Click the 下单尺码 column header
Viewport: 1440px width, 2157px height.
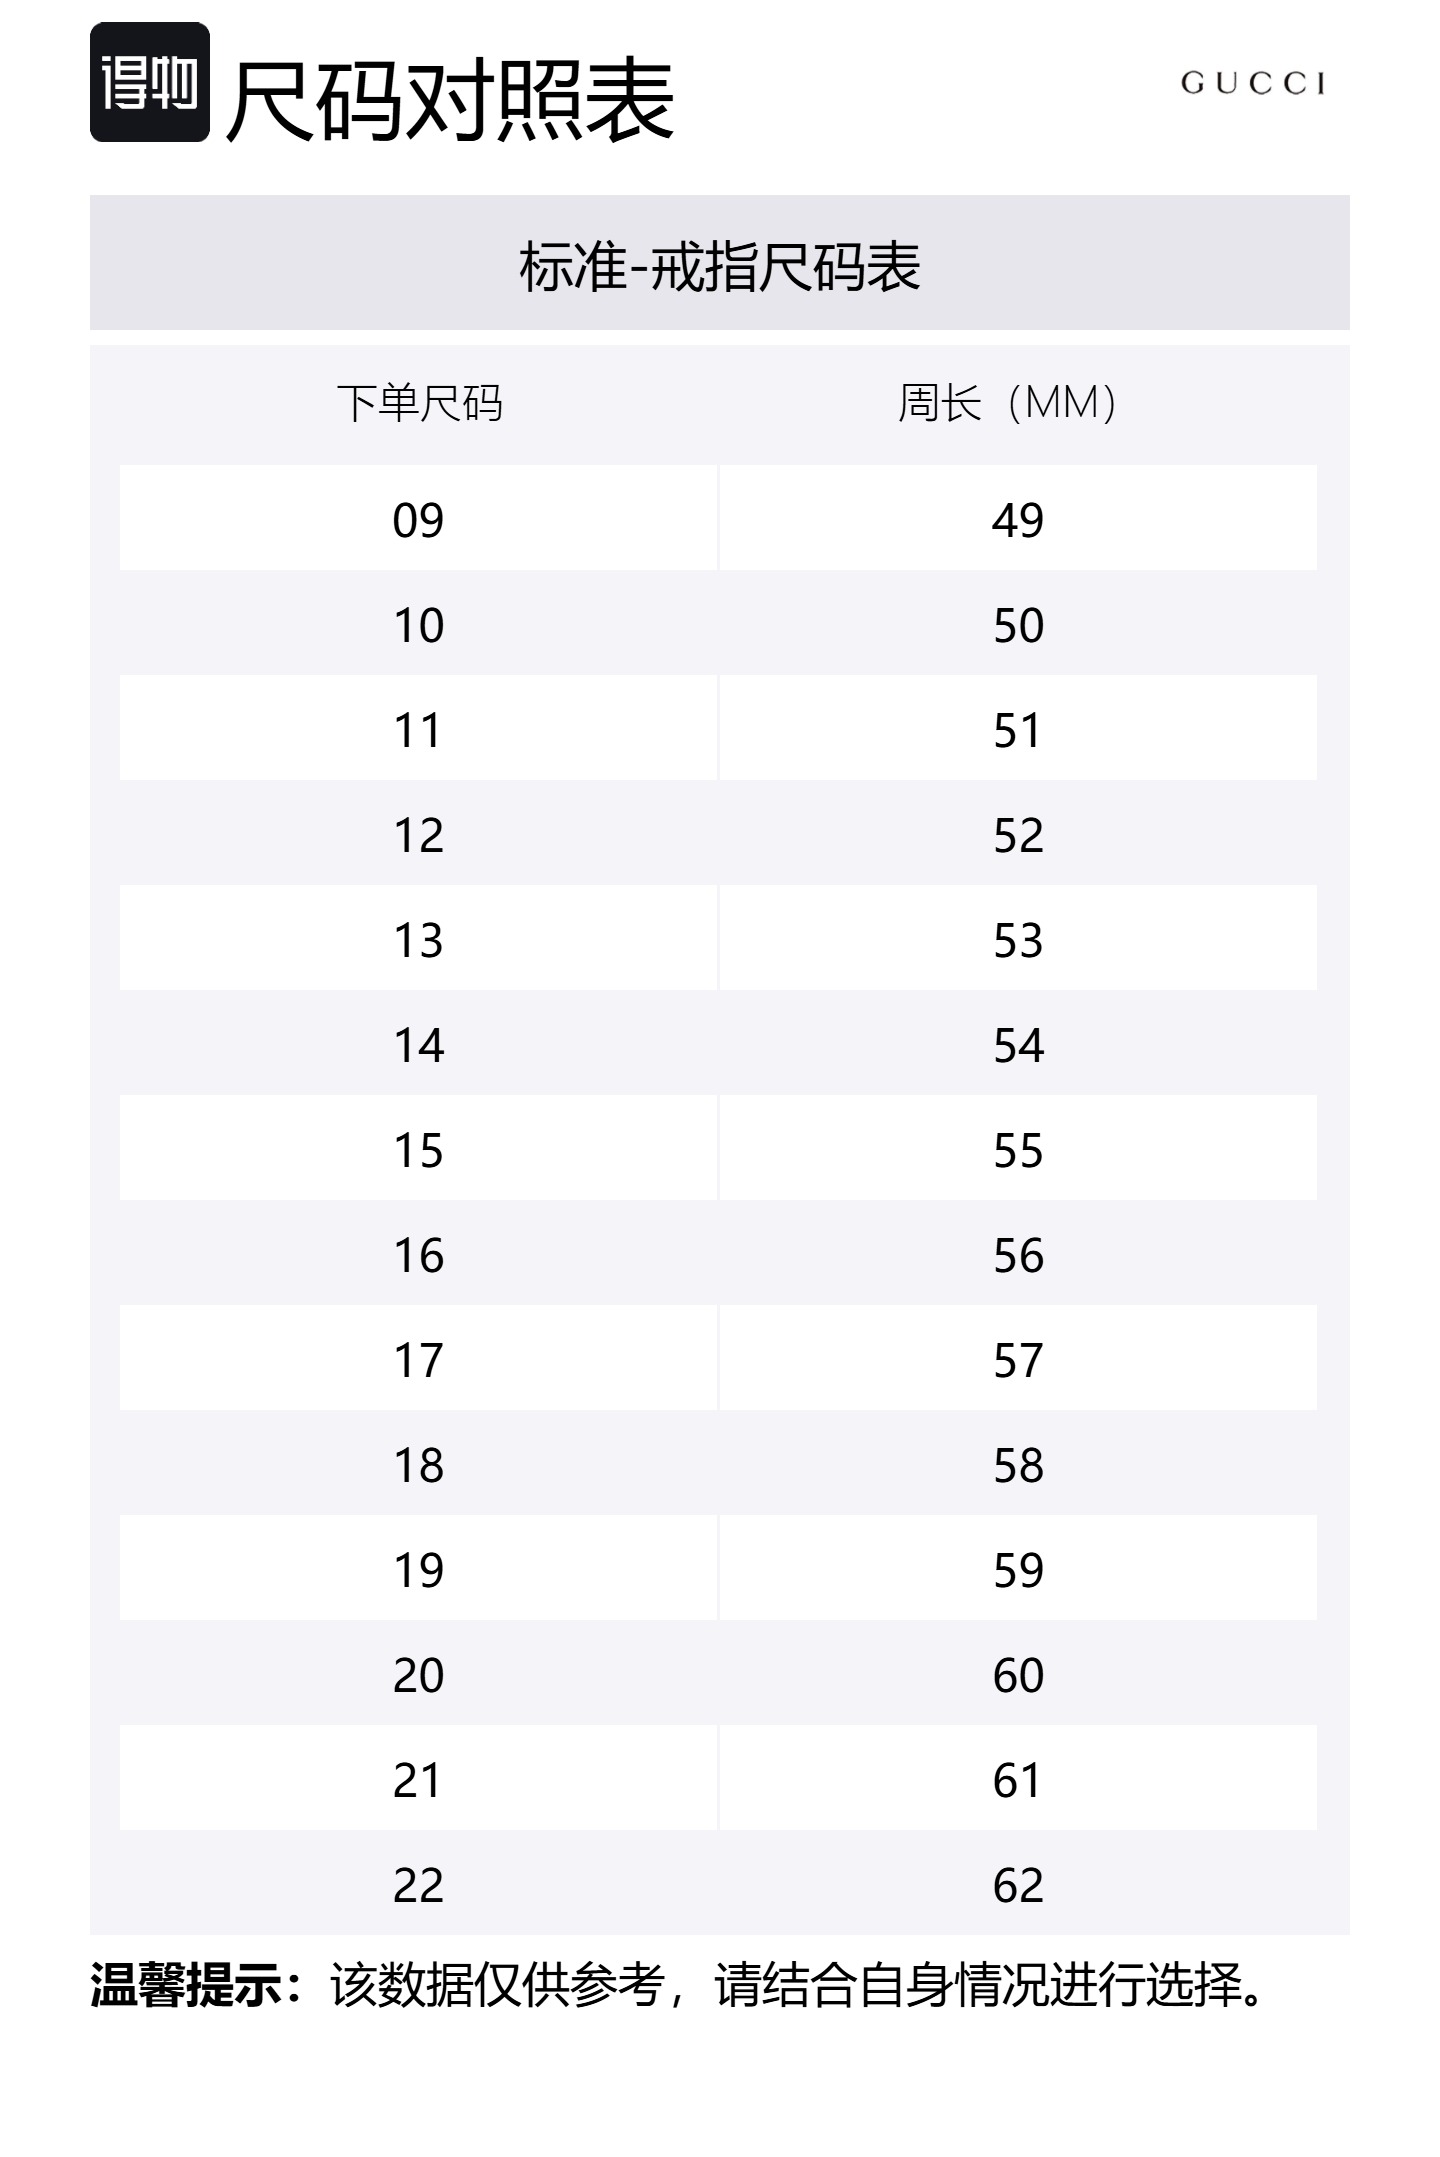click(x=419, y=403)
